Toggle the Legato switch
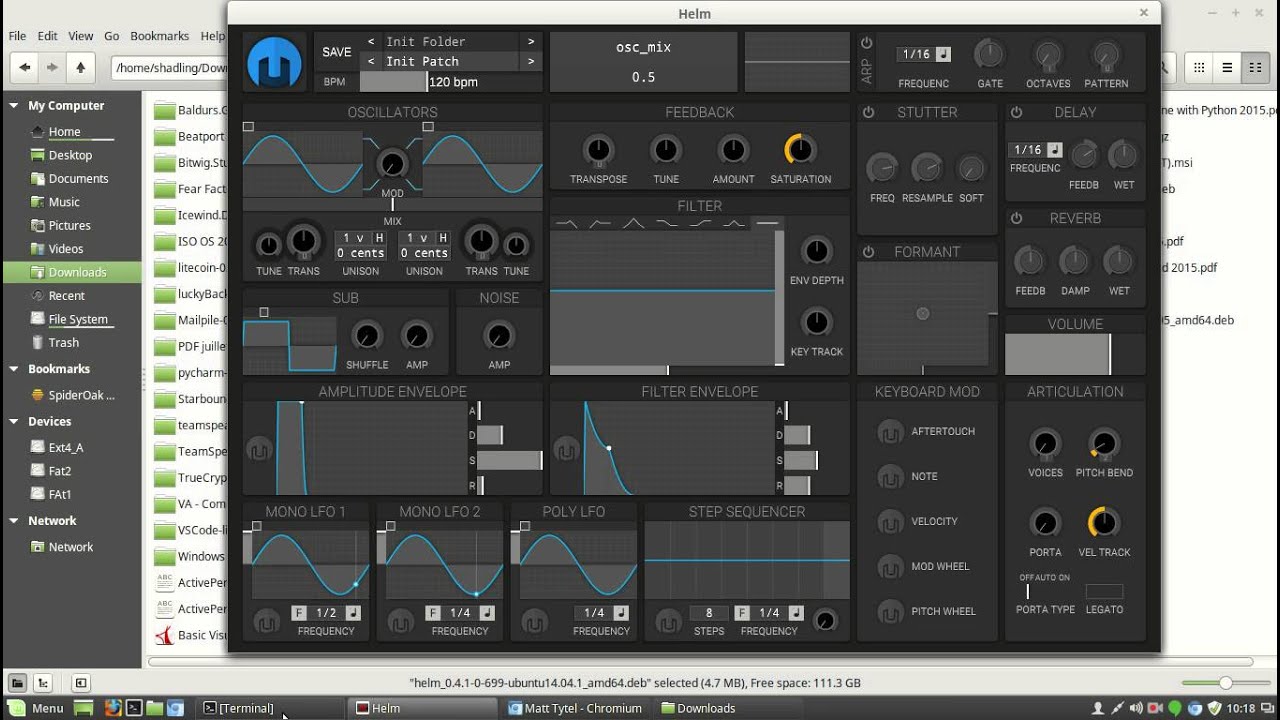1280x720 pixels. 1104,591
